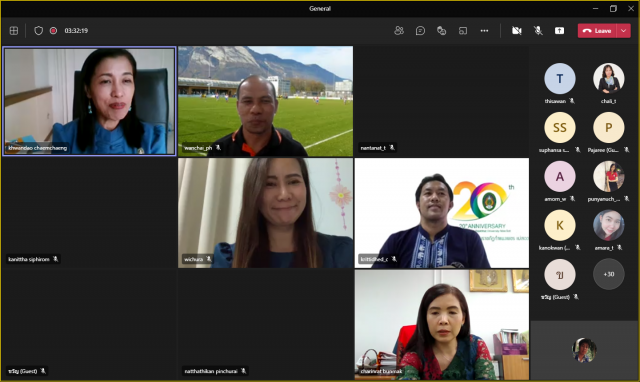Click the red recording indicator
Image resolution: width=640 pixels, height=382 pixels.
[53, 31]
